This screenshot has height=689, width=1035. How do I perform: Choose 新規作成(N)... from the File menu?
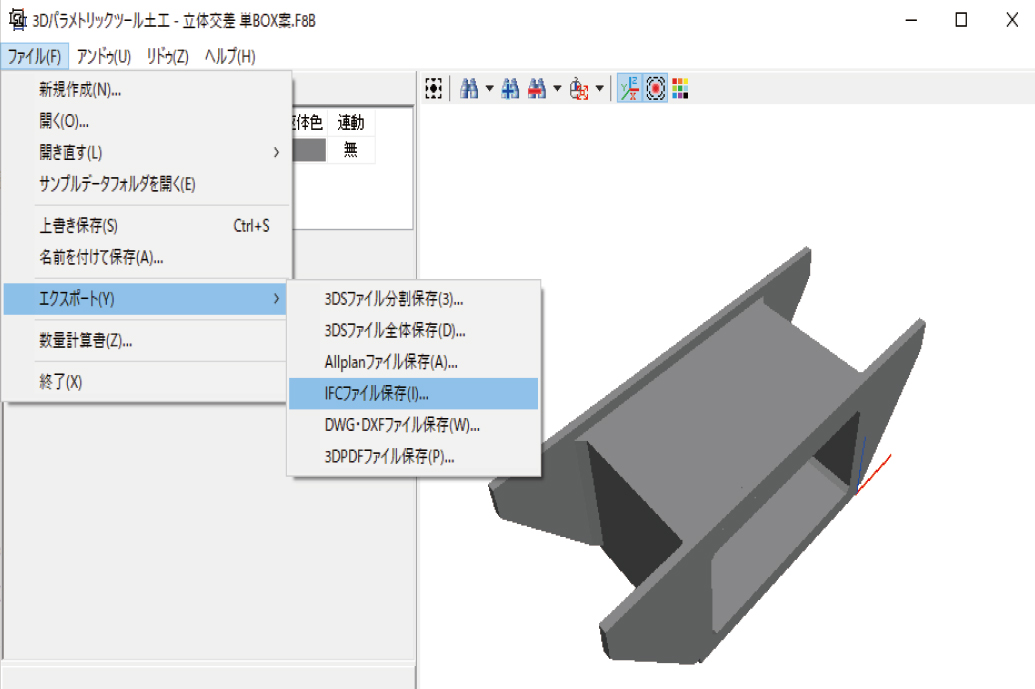point(147,90)
